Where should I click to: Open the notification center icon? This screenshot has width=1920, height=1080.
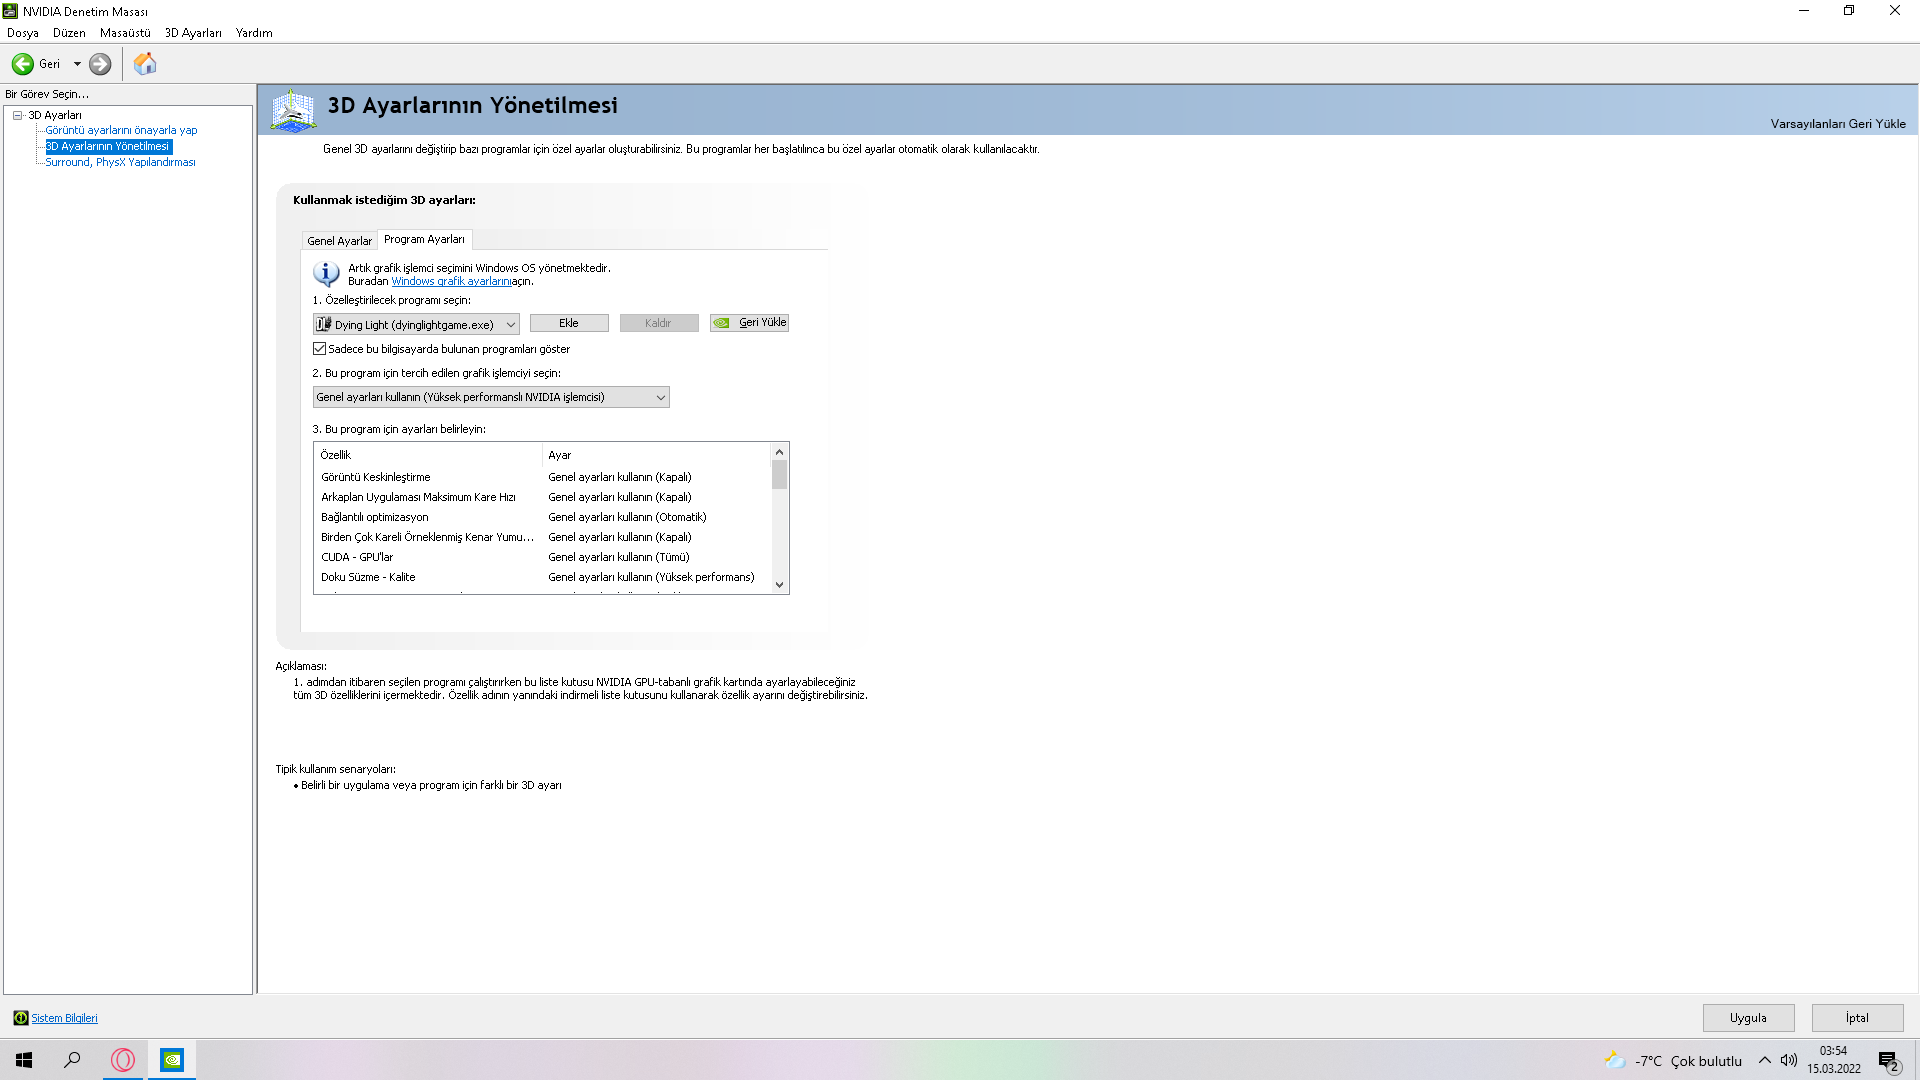(1889, 1061)
